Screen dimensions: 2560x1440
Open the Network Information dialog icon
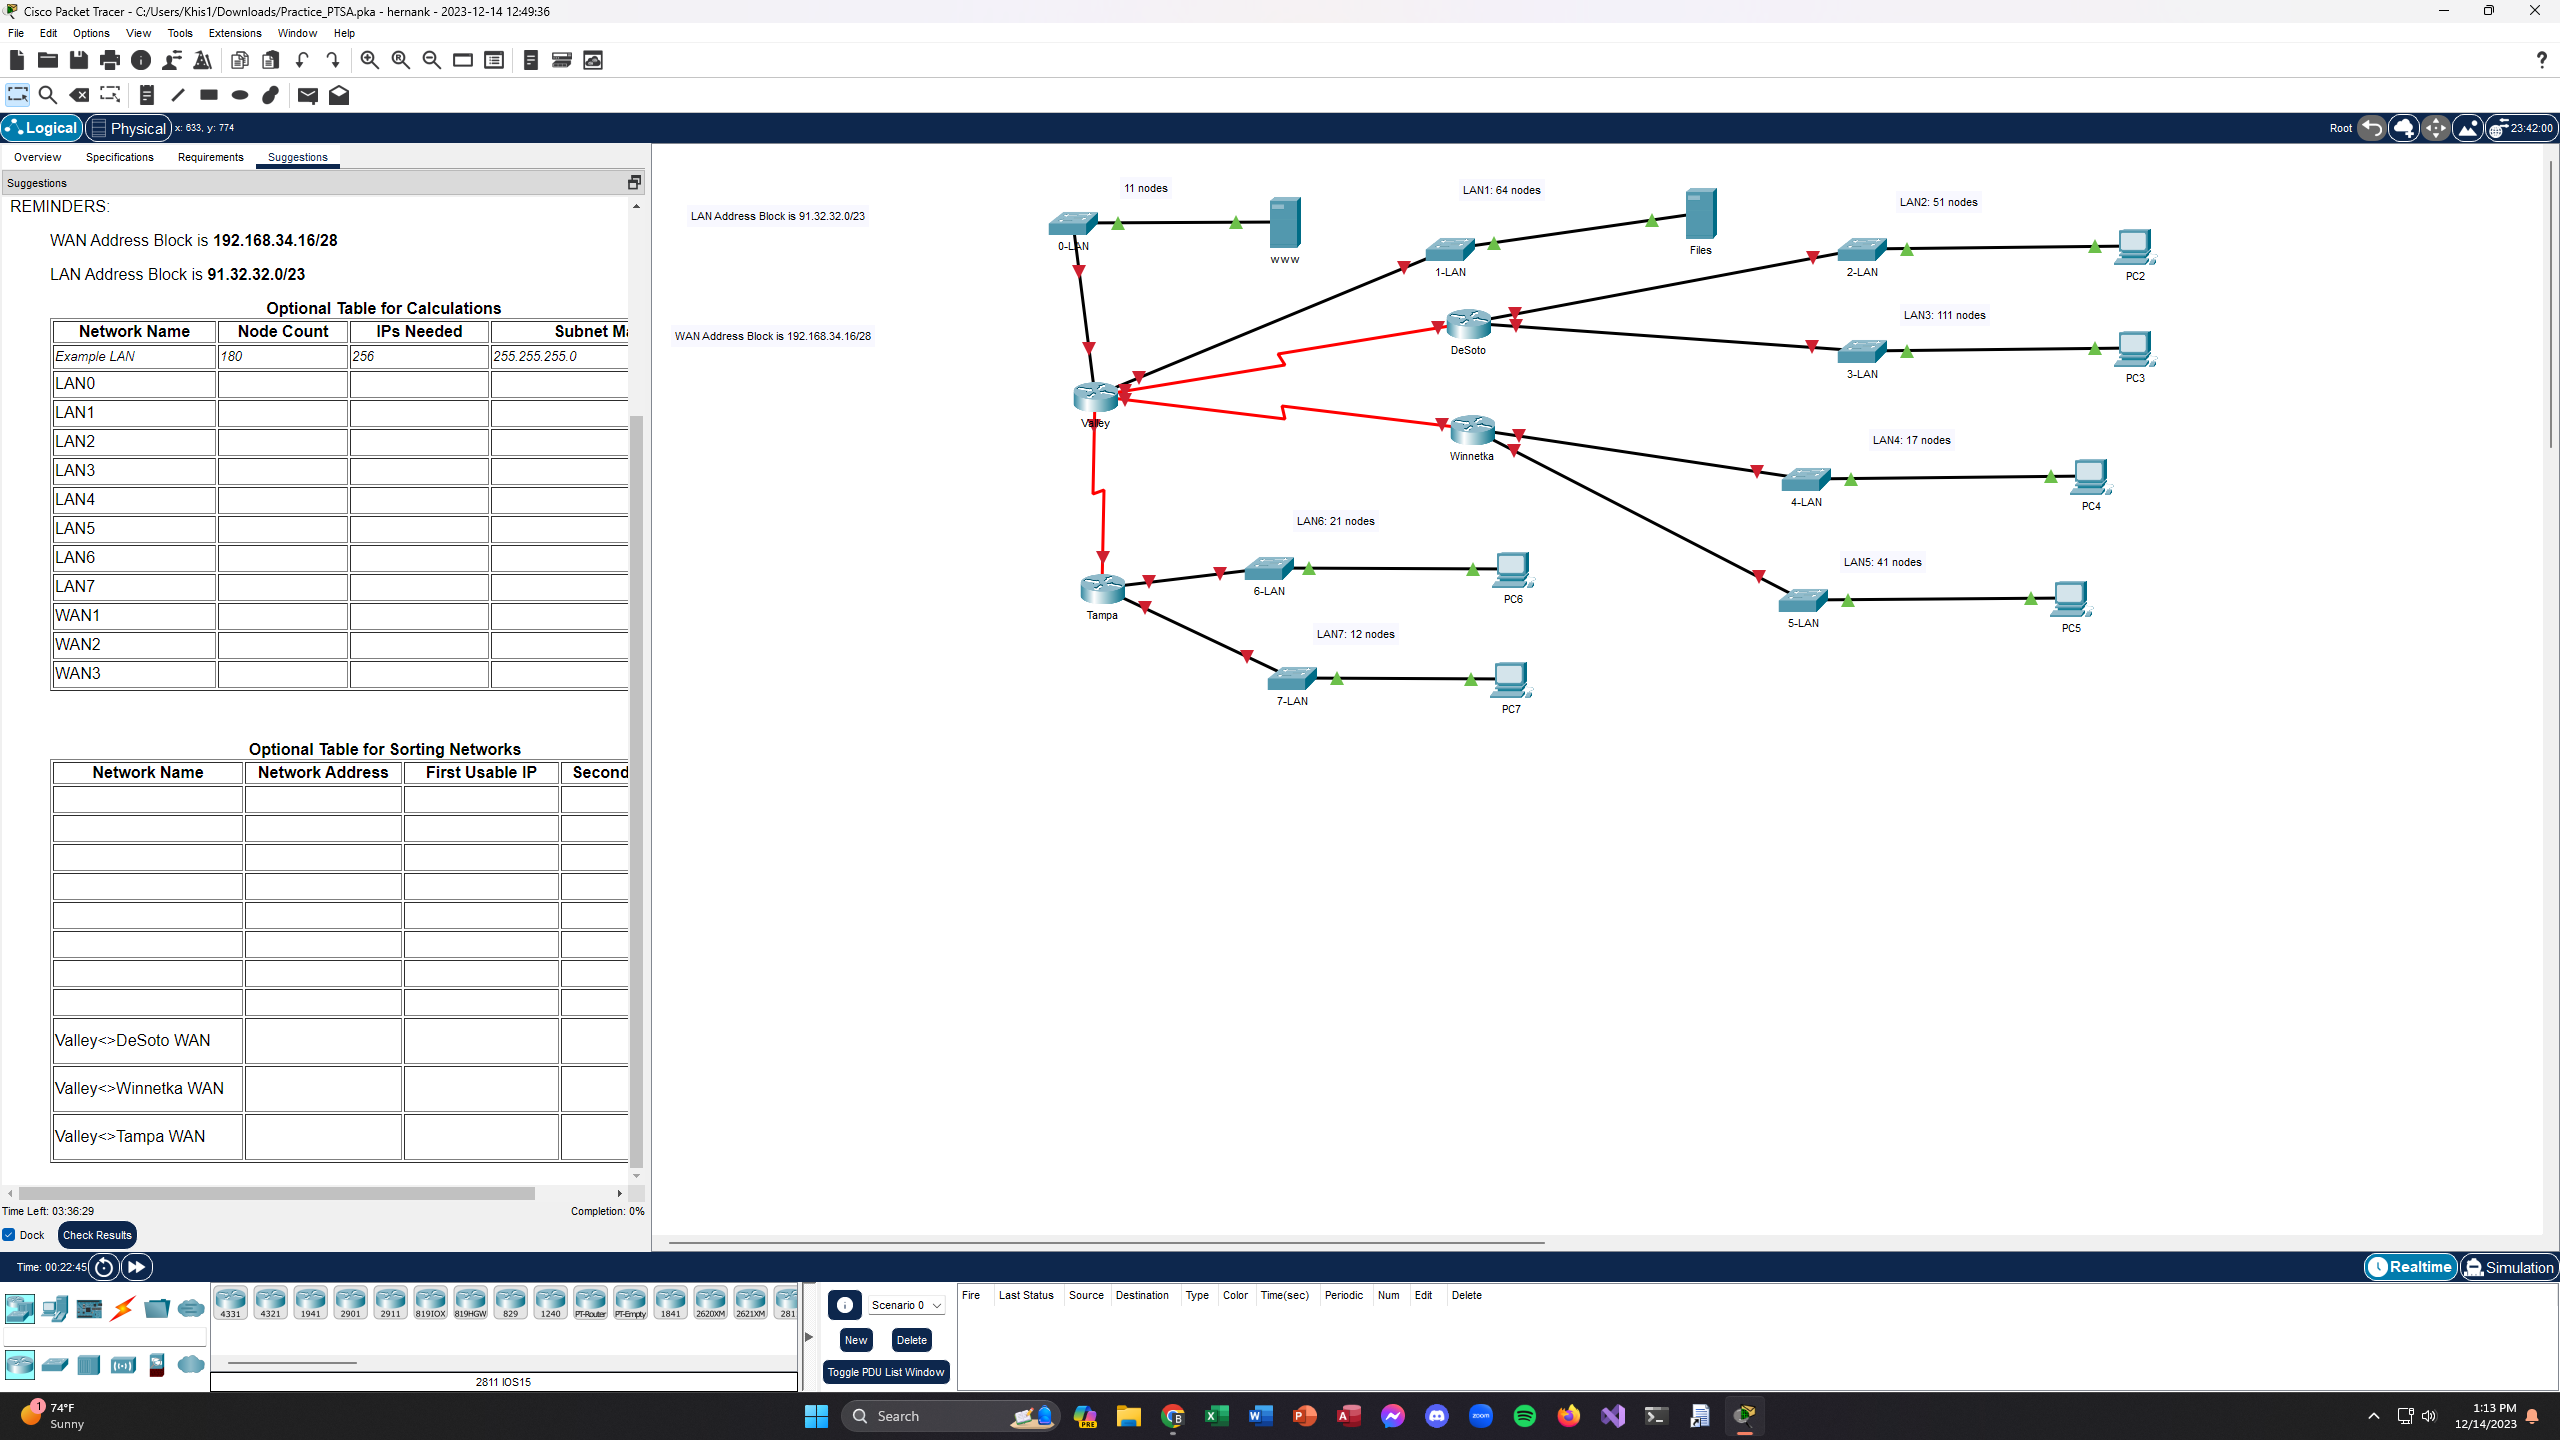pyautogui.click(x=141, y=60)
